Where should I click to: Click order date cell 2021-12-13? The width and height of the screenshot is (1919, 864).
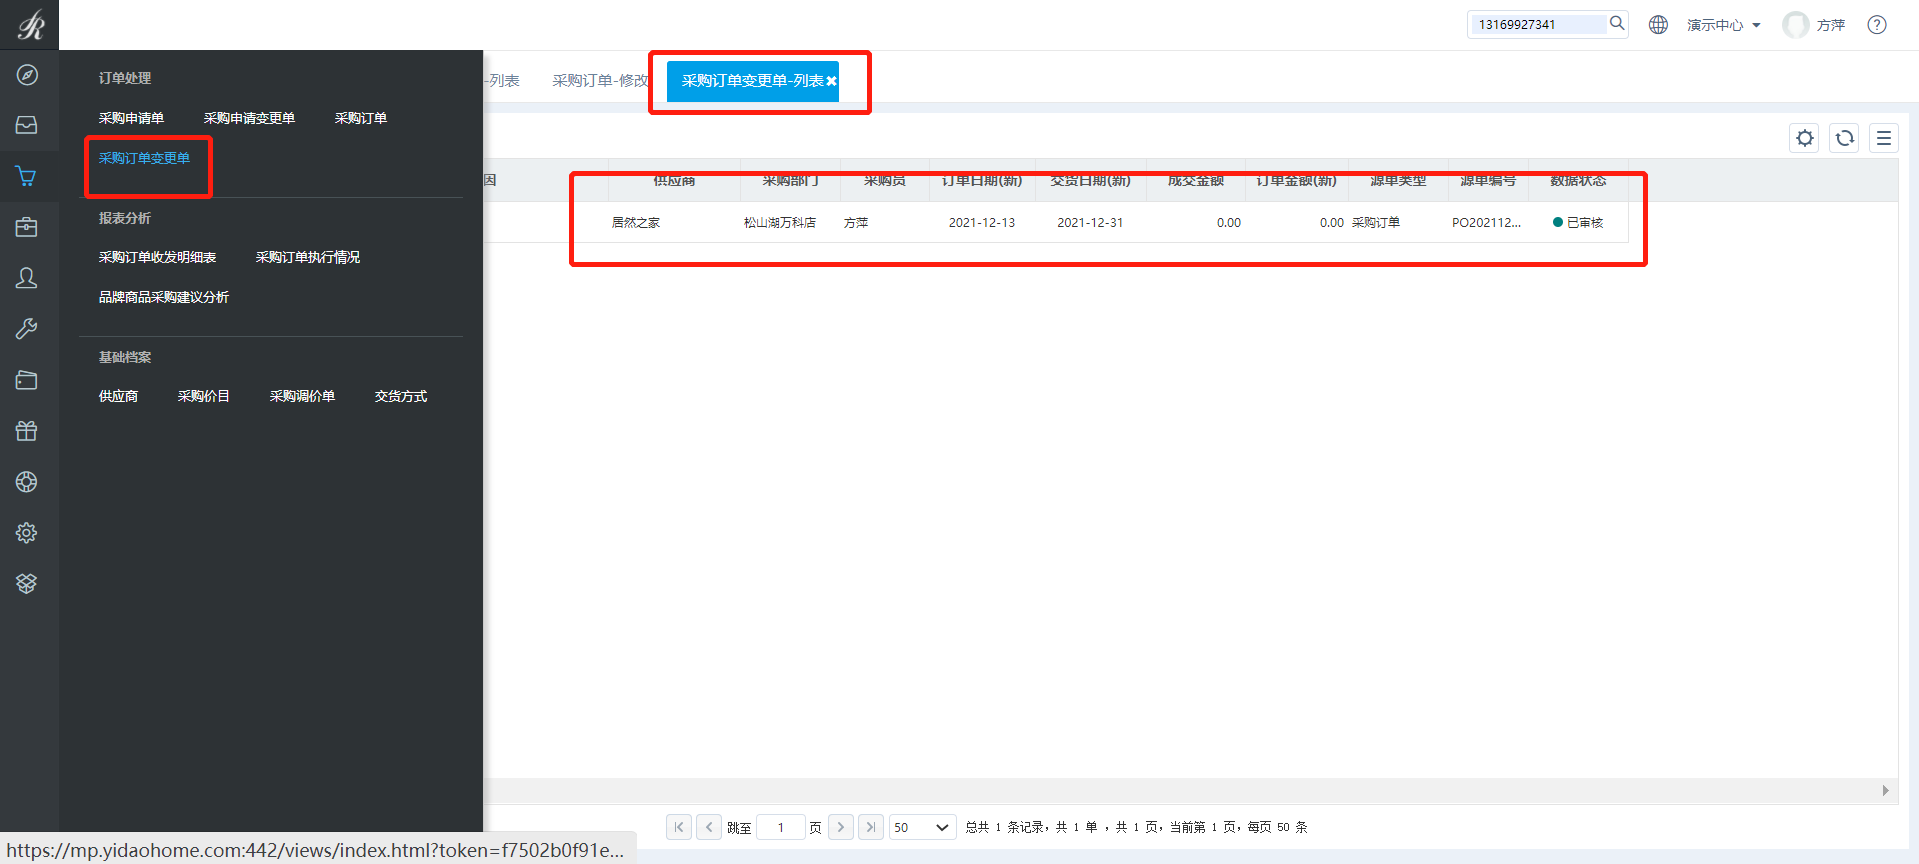coord(982,223)
